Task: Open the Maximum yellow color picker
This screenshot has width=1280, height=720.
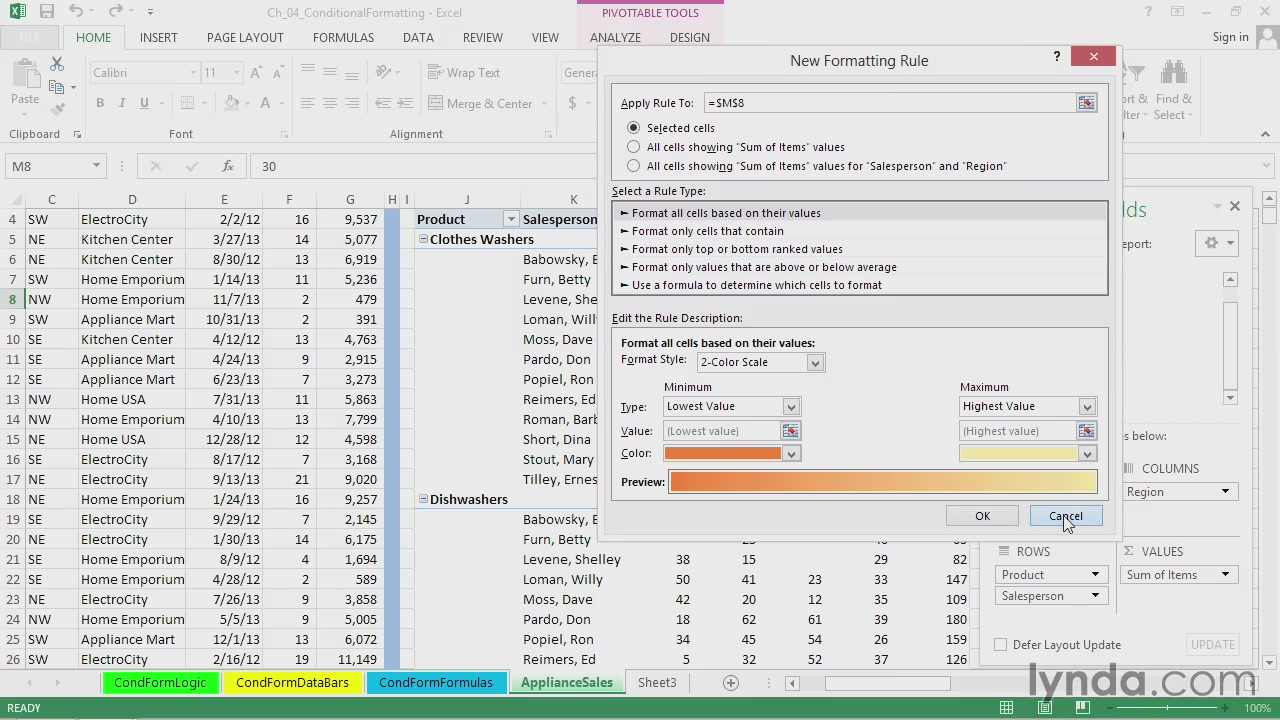Action: pos(1086,454)
